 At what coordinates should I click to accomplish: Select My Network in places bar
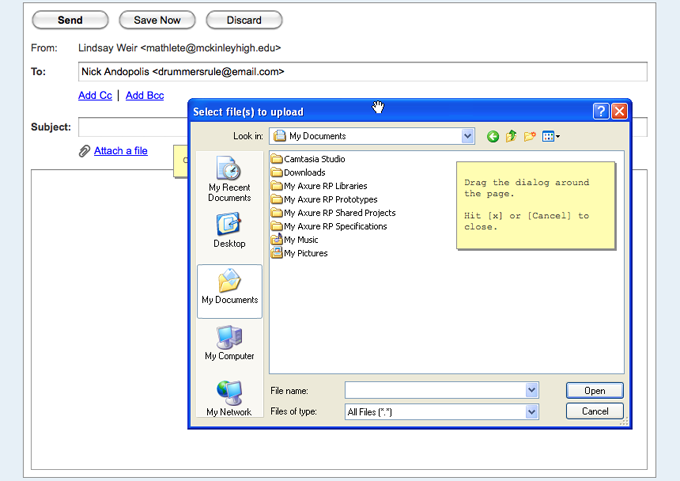[x=229, y=398]
